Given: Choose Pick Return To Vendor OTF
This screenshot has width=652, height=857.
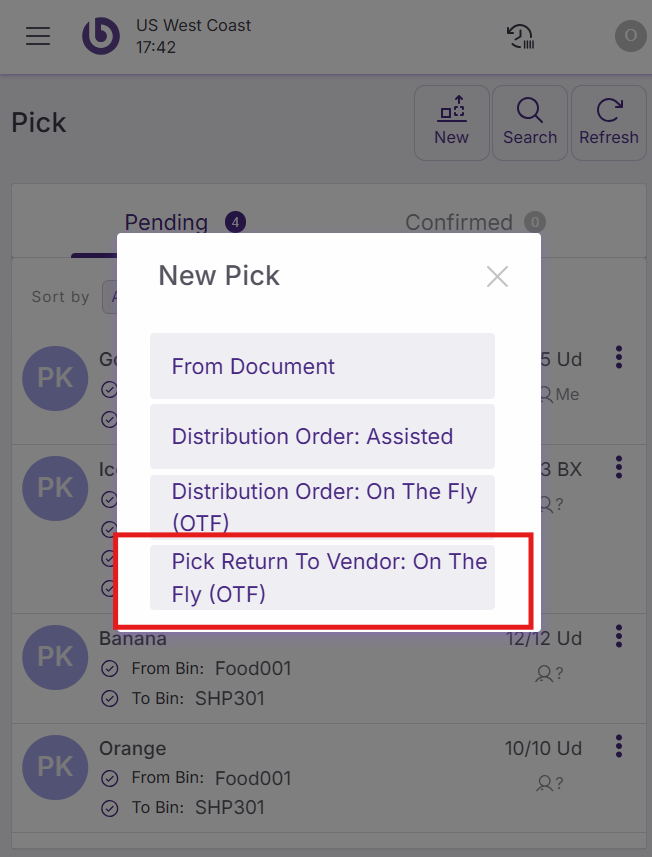Looking at the screenshot, I should pos(322,577).
